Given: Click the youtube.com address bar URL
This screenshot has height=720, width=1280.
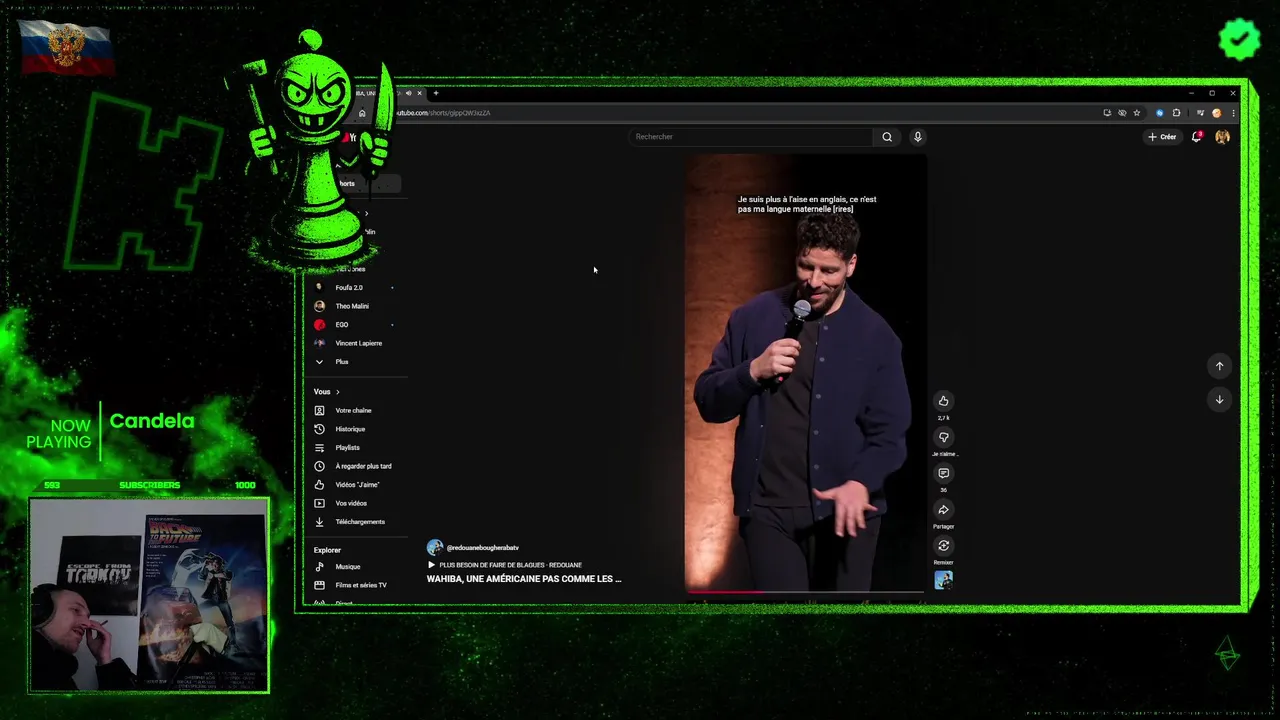Looking at the screenshot, I should click(x=445, y=113).
